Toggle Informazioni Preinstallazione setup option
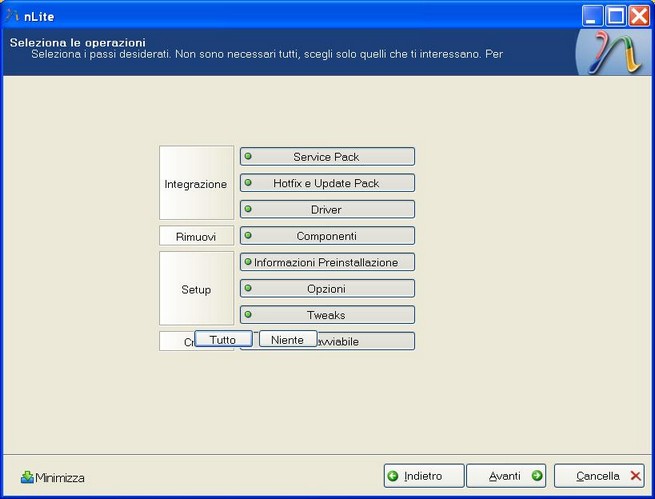 click(x=327, y=262)
